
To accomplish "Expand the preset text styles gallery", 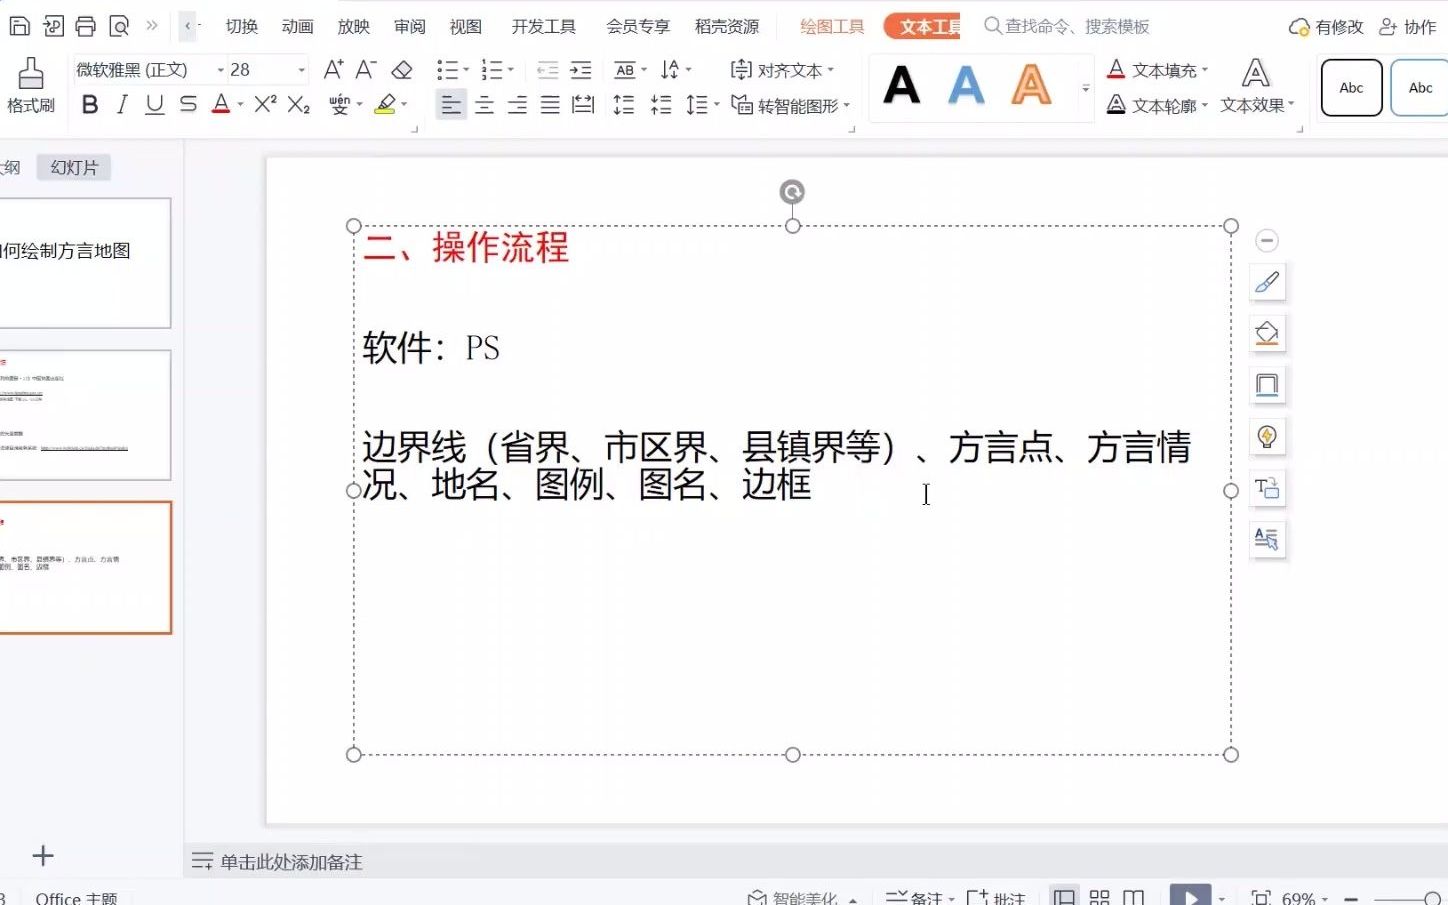I will coord(1086,88).
